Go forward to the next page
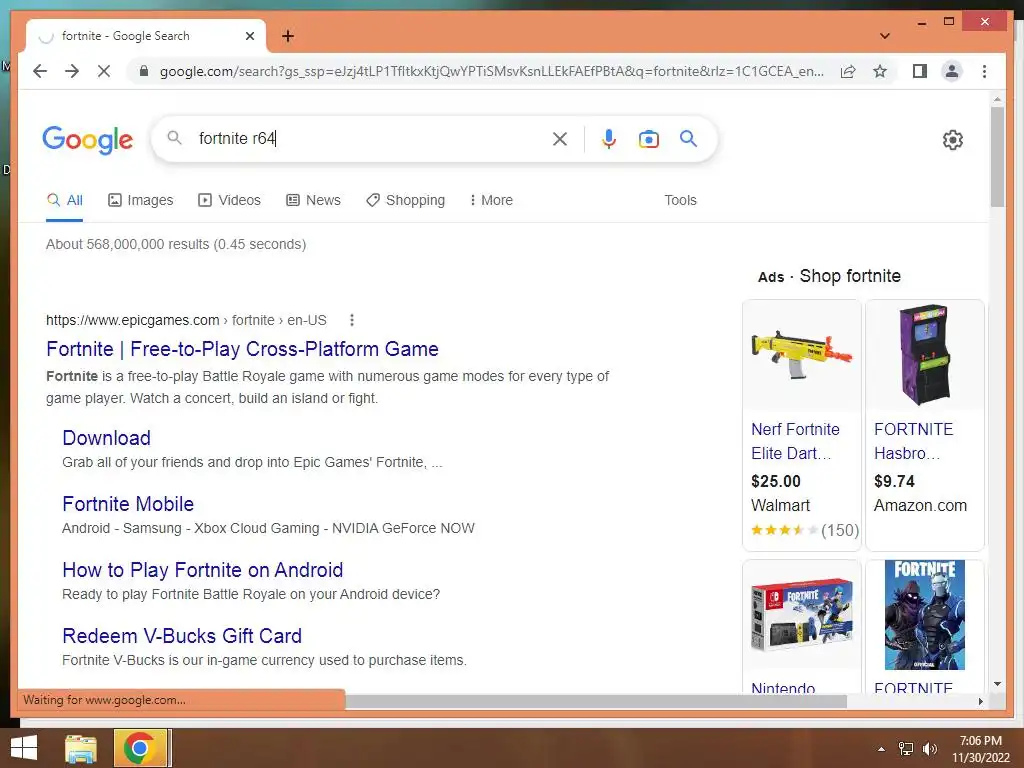Viewport: 1024px width, 768px height. [72, 71]
